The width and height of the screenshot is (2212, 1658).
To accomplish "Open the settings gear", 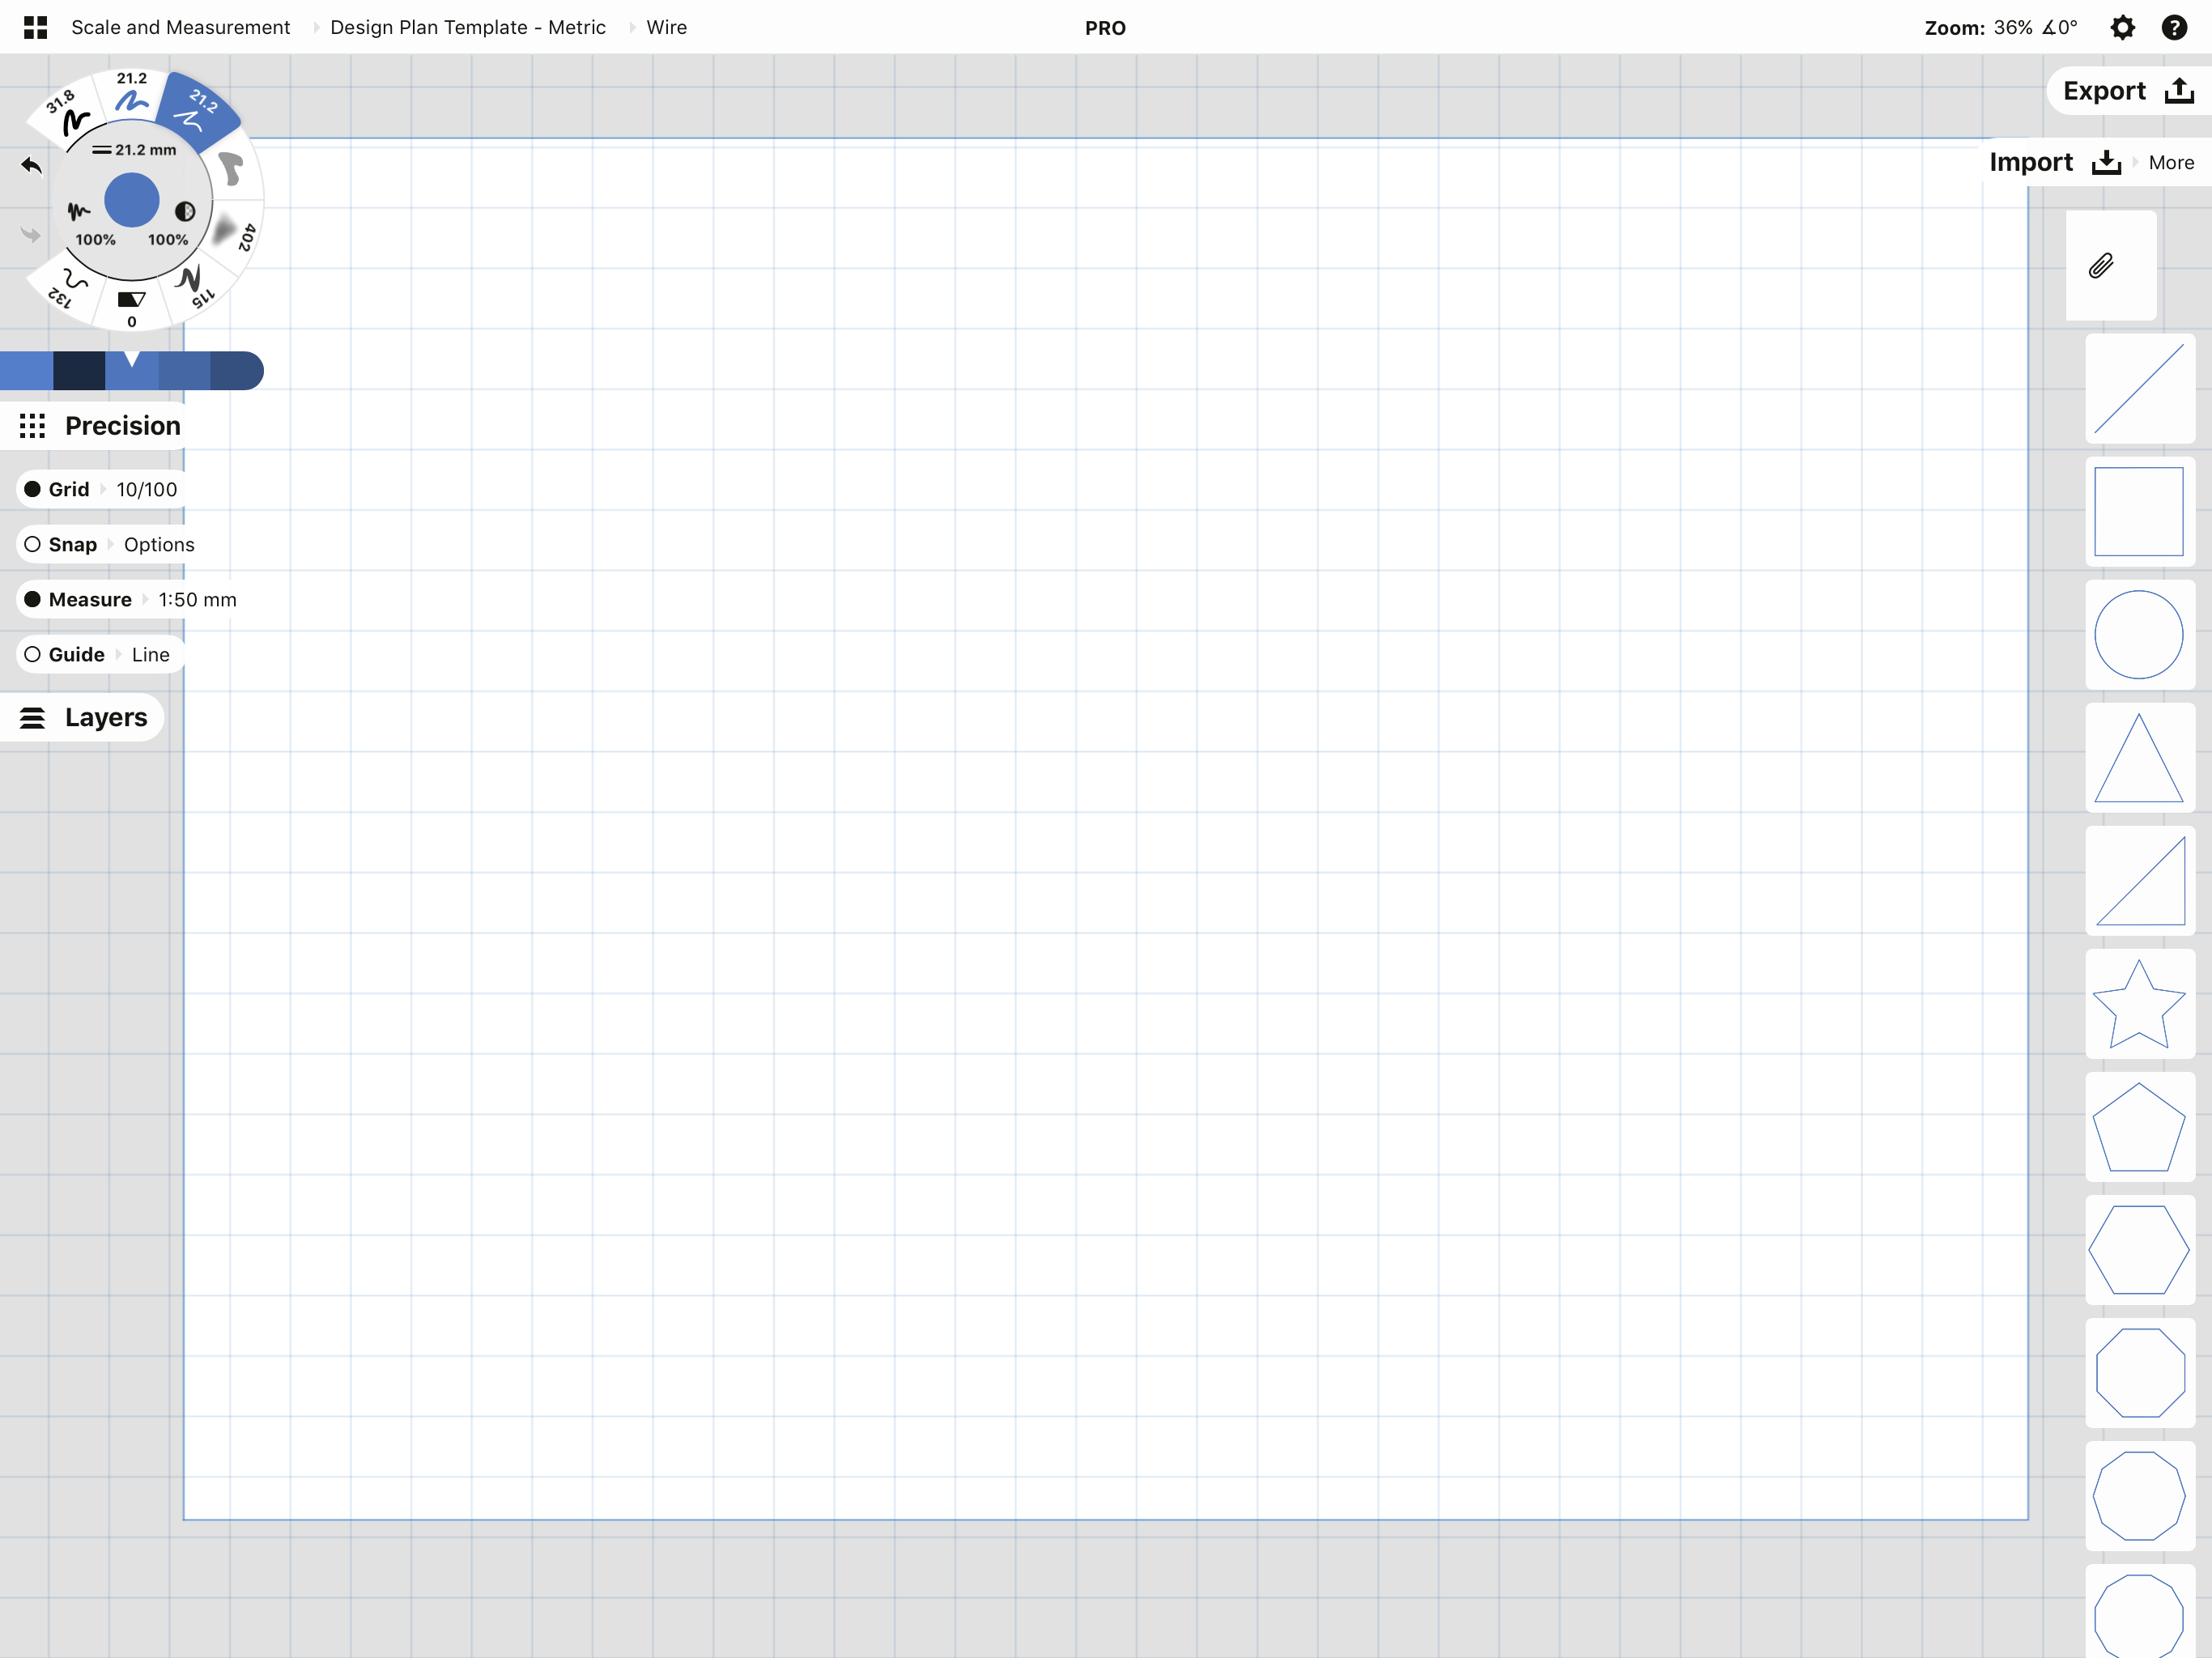I will [x=2123, y=27].
